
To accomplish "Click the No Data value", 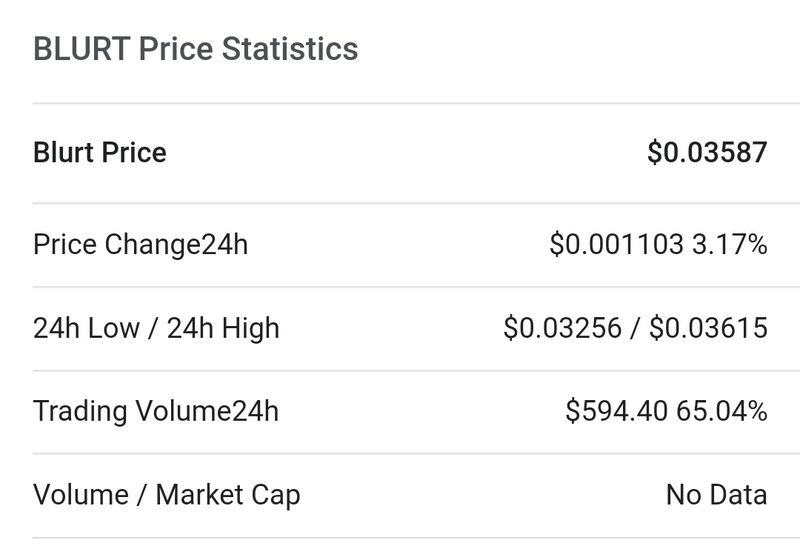I will 716,494.
